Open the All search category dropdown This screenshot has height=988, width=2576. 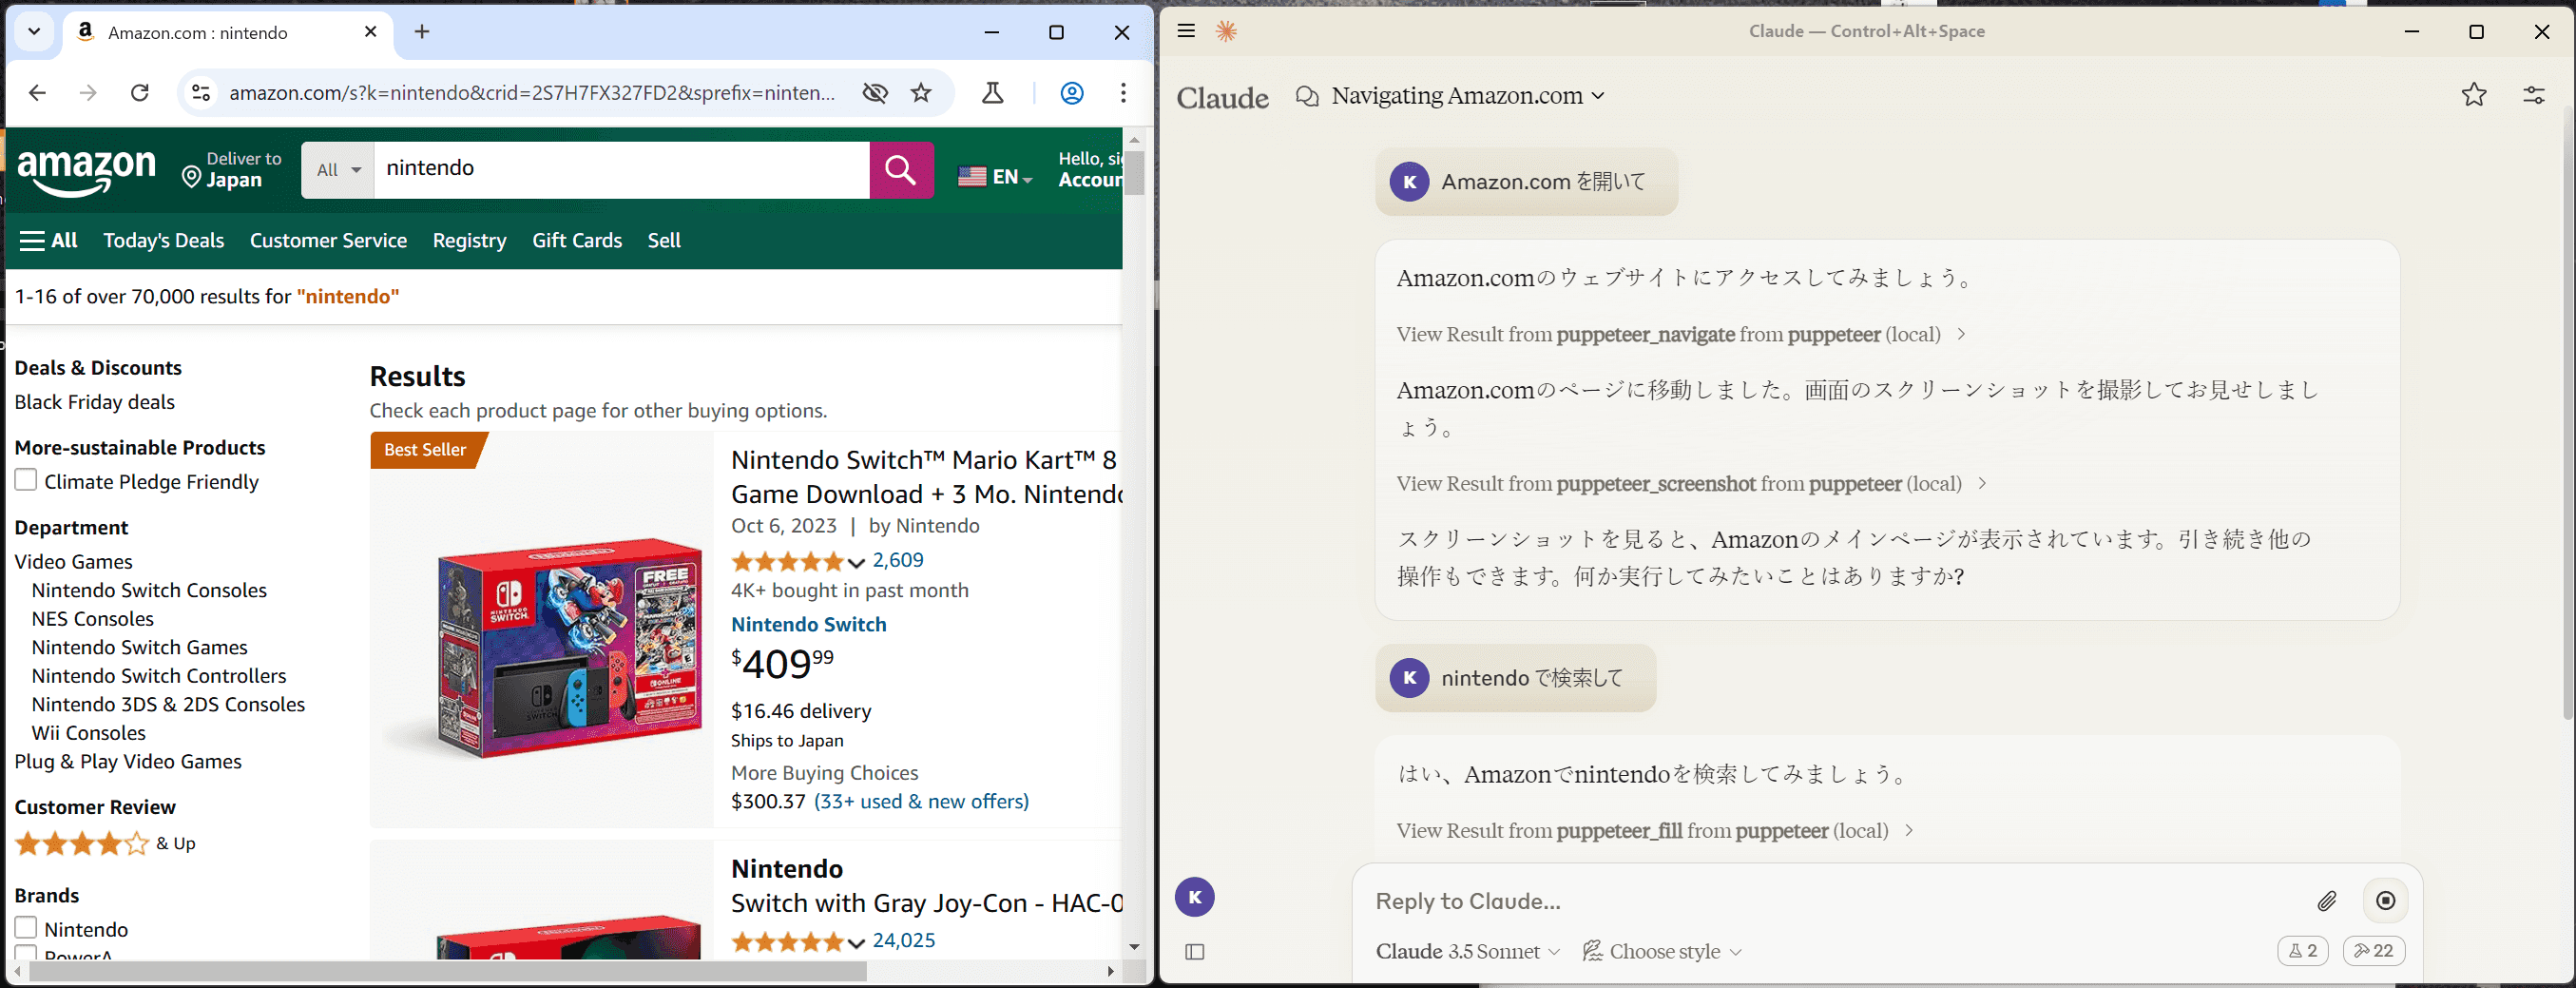pos(338,170)
